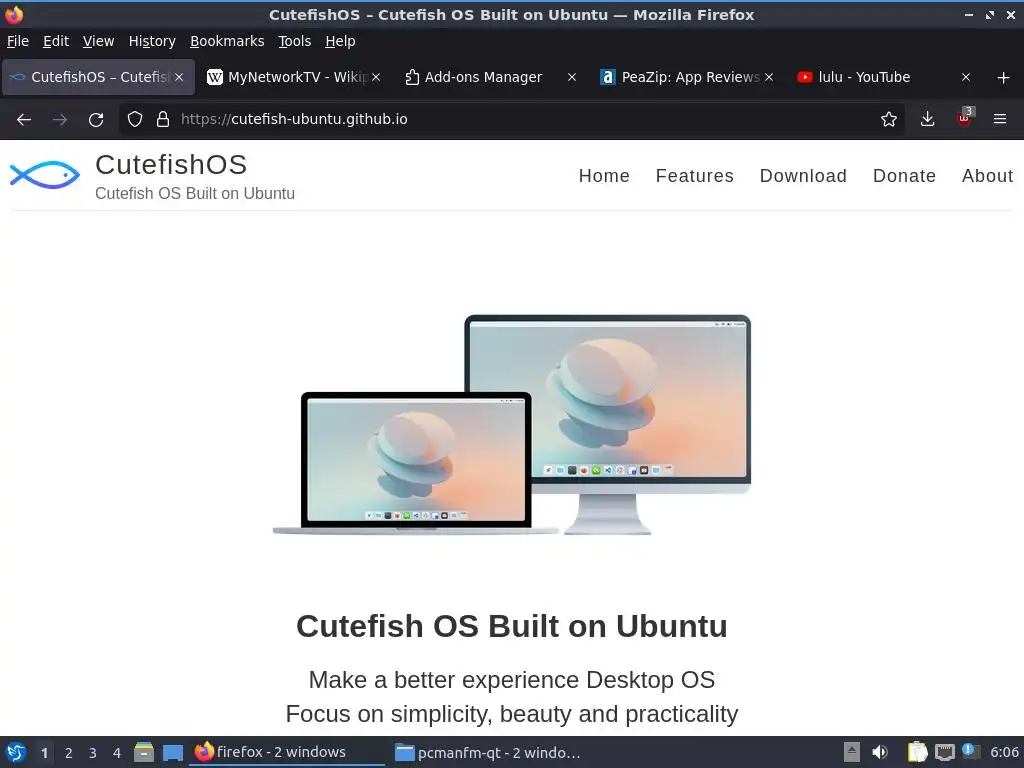Switch to workspace 2 in the pager
Image resolution: width=1024 pixels, height=768 pixels.
[x=69, y=753]
